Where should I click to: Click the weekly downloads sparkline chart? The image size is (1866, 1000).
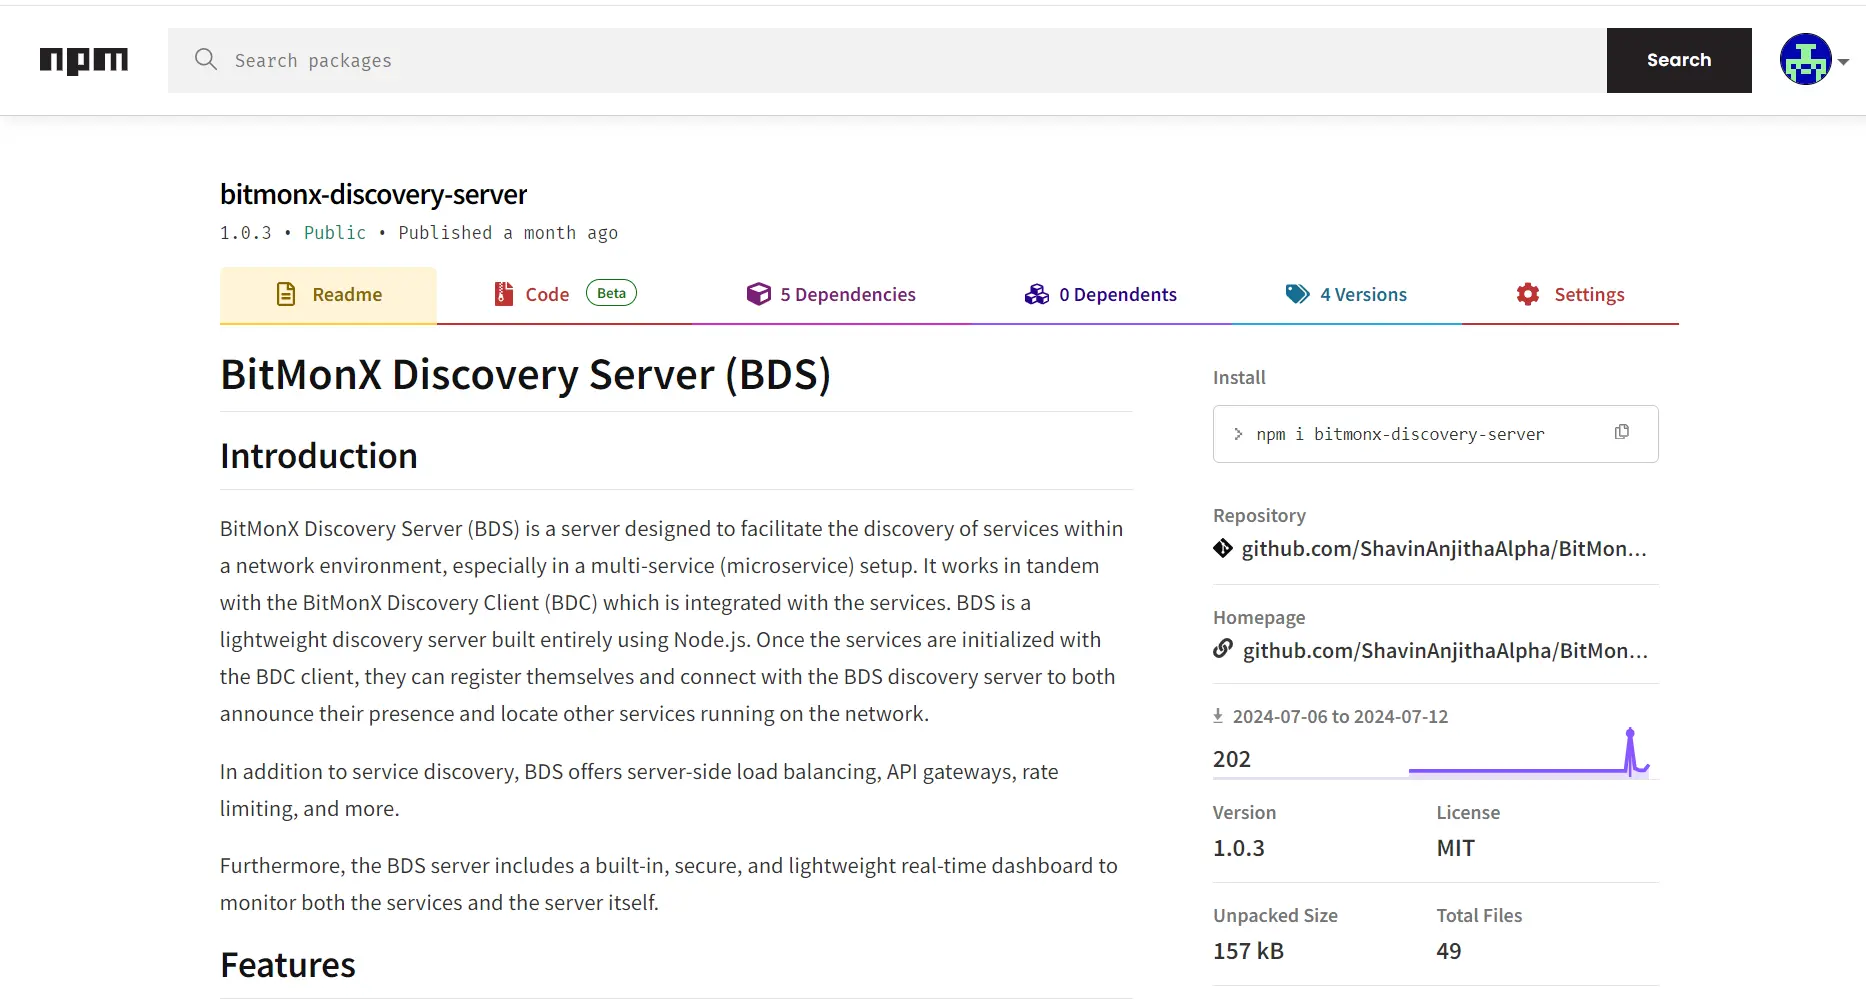click(1529, 753)
